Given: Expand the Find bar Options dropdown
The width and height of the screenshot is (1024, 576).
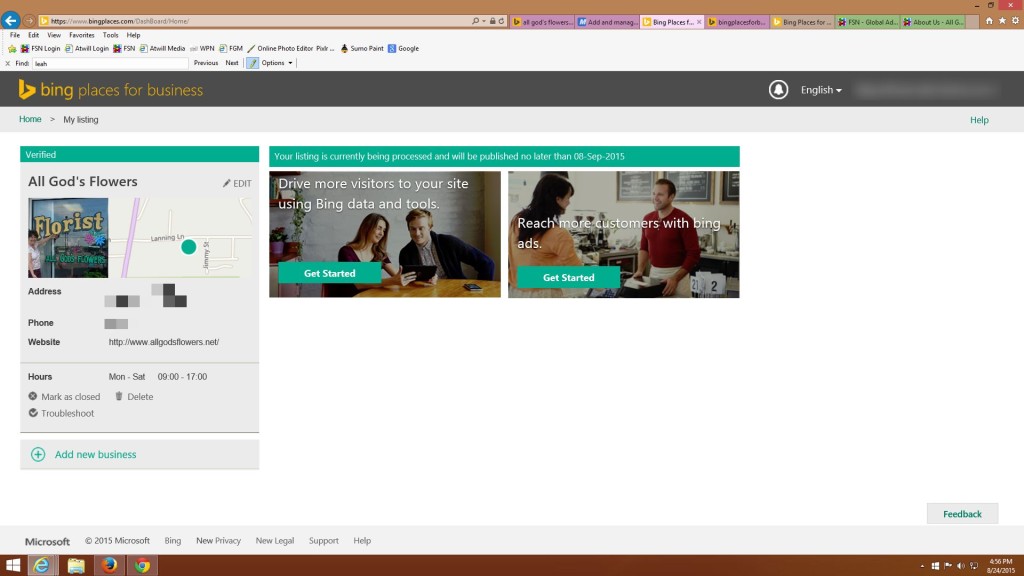Looking at the screenshot, I should 277,63.
